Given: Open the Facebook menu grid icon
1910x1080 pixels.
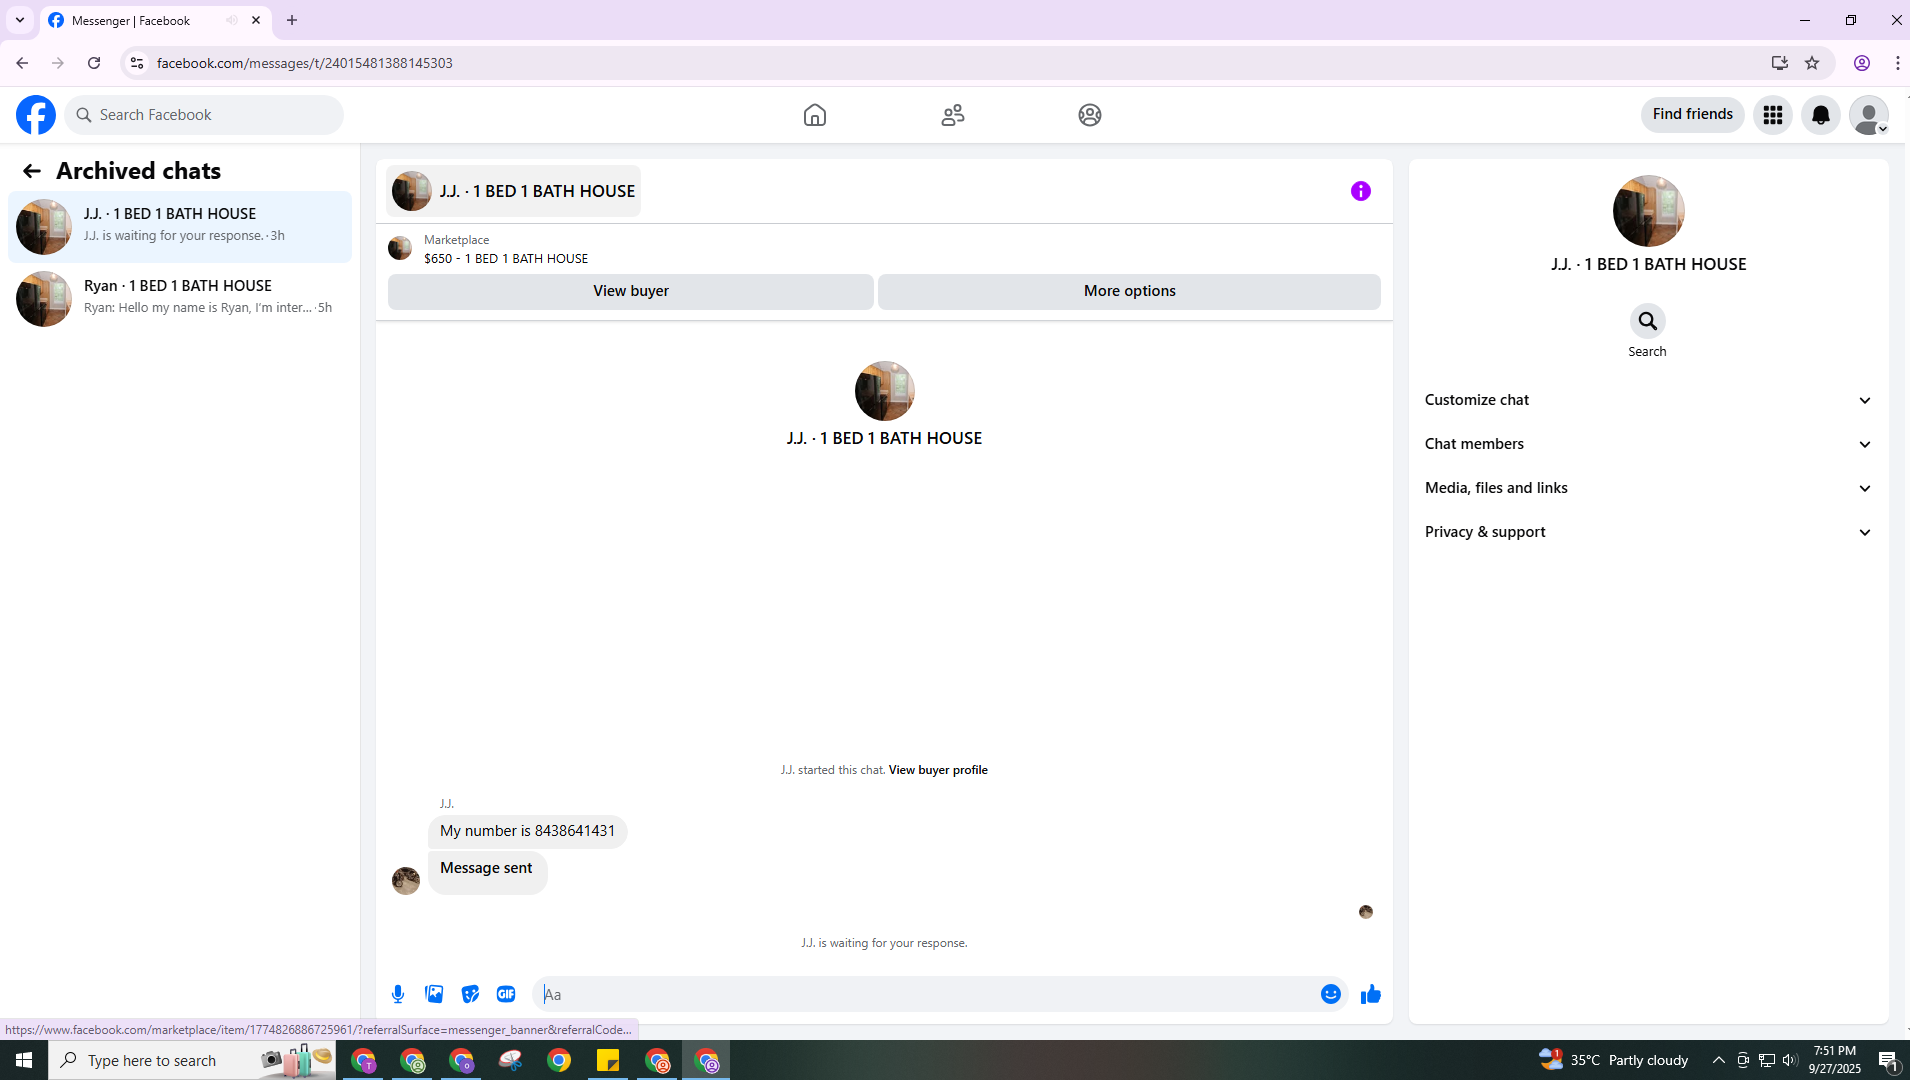Looking at the screenshot, I should click(x=1773, y=115).
